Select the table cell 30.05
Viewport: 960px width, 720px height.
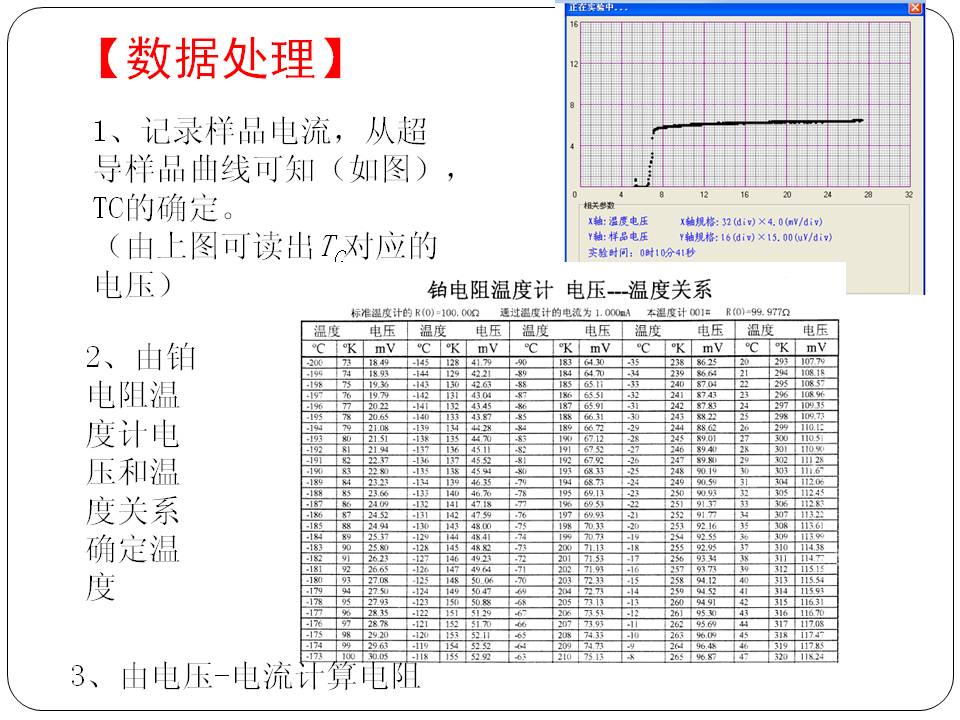[378, 656]
